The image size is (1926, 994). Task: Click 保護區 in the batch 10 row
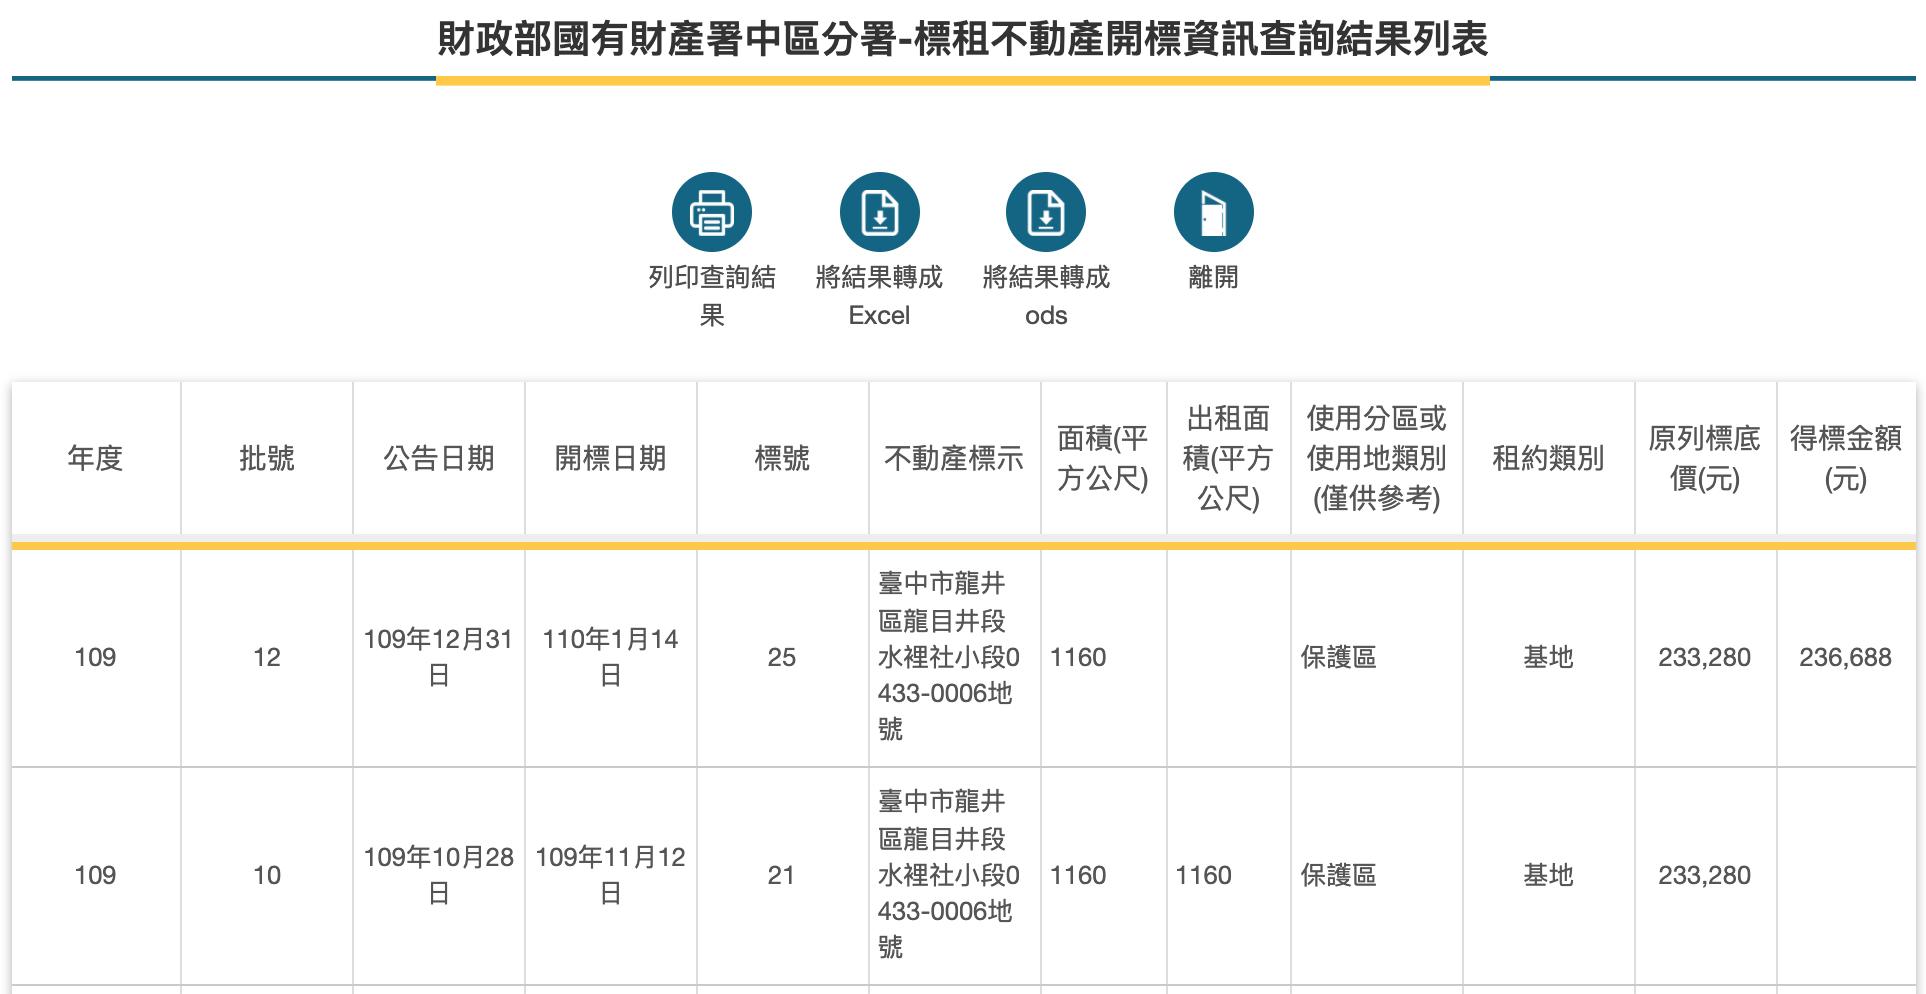pos(1338,875)
